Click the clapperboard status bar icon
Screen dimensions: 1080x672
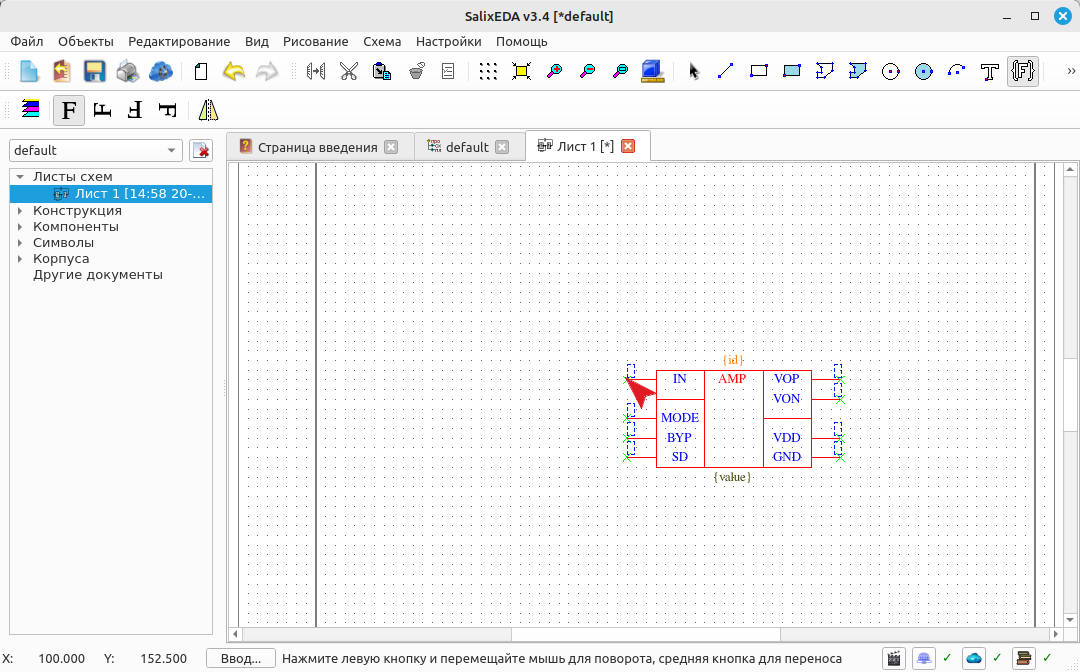point(893,659)
